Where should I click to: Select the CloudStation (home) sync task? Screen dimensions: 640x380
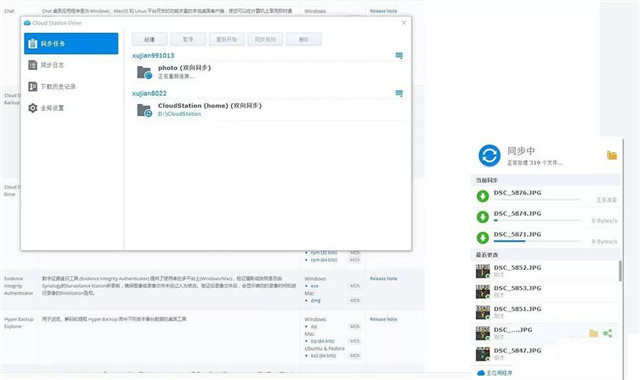pos(269,110)
